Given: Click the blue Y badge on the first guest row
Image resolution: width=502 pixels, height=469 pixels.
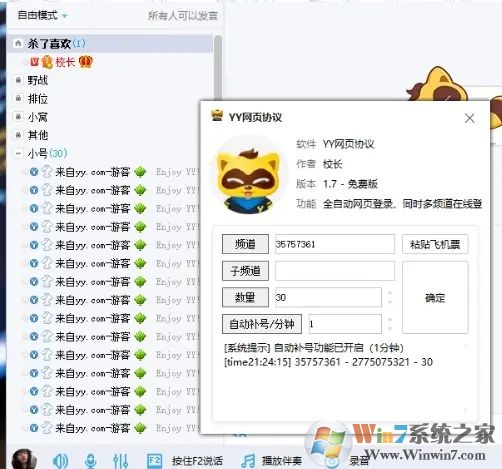Looking at the screenshot, I should point(34,172).
